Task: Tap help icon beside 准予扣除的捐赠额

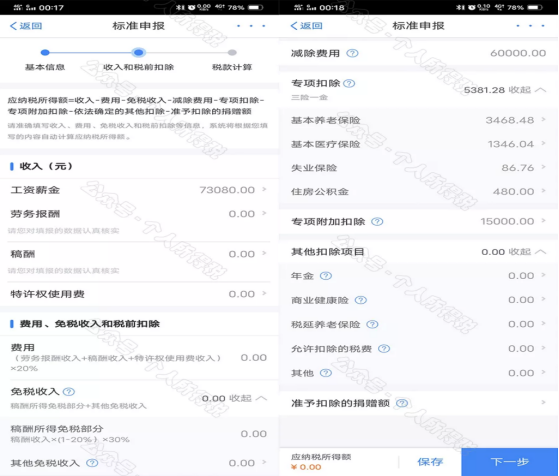Action: click(402, 403)
